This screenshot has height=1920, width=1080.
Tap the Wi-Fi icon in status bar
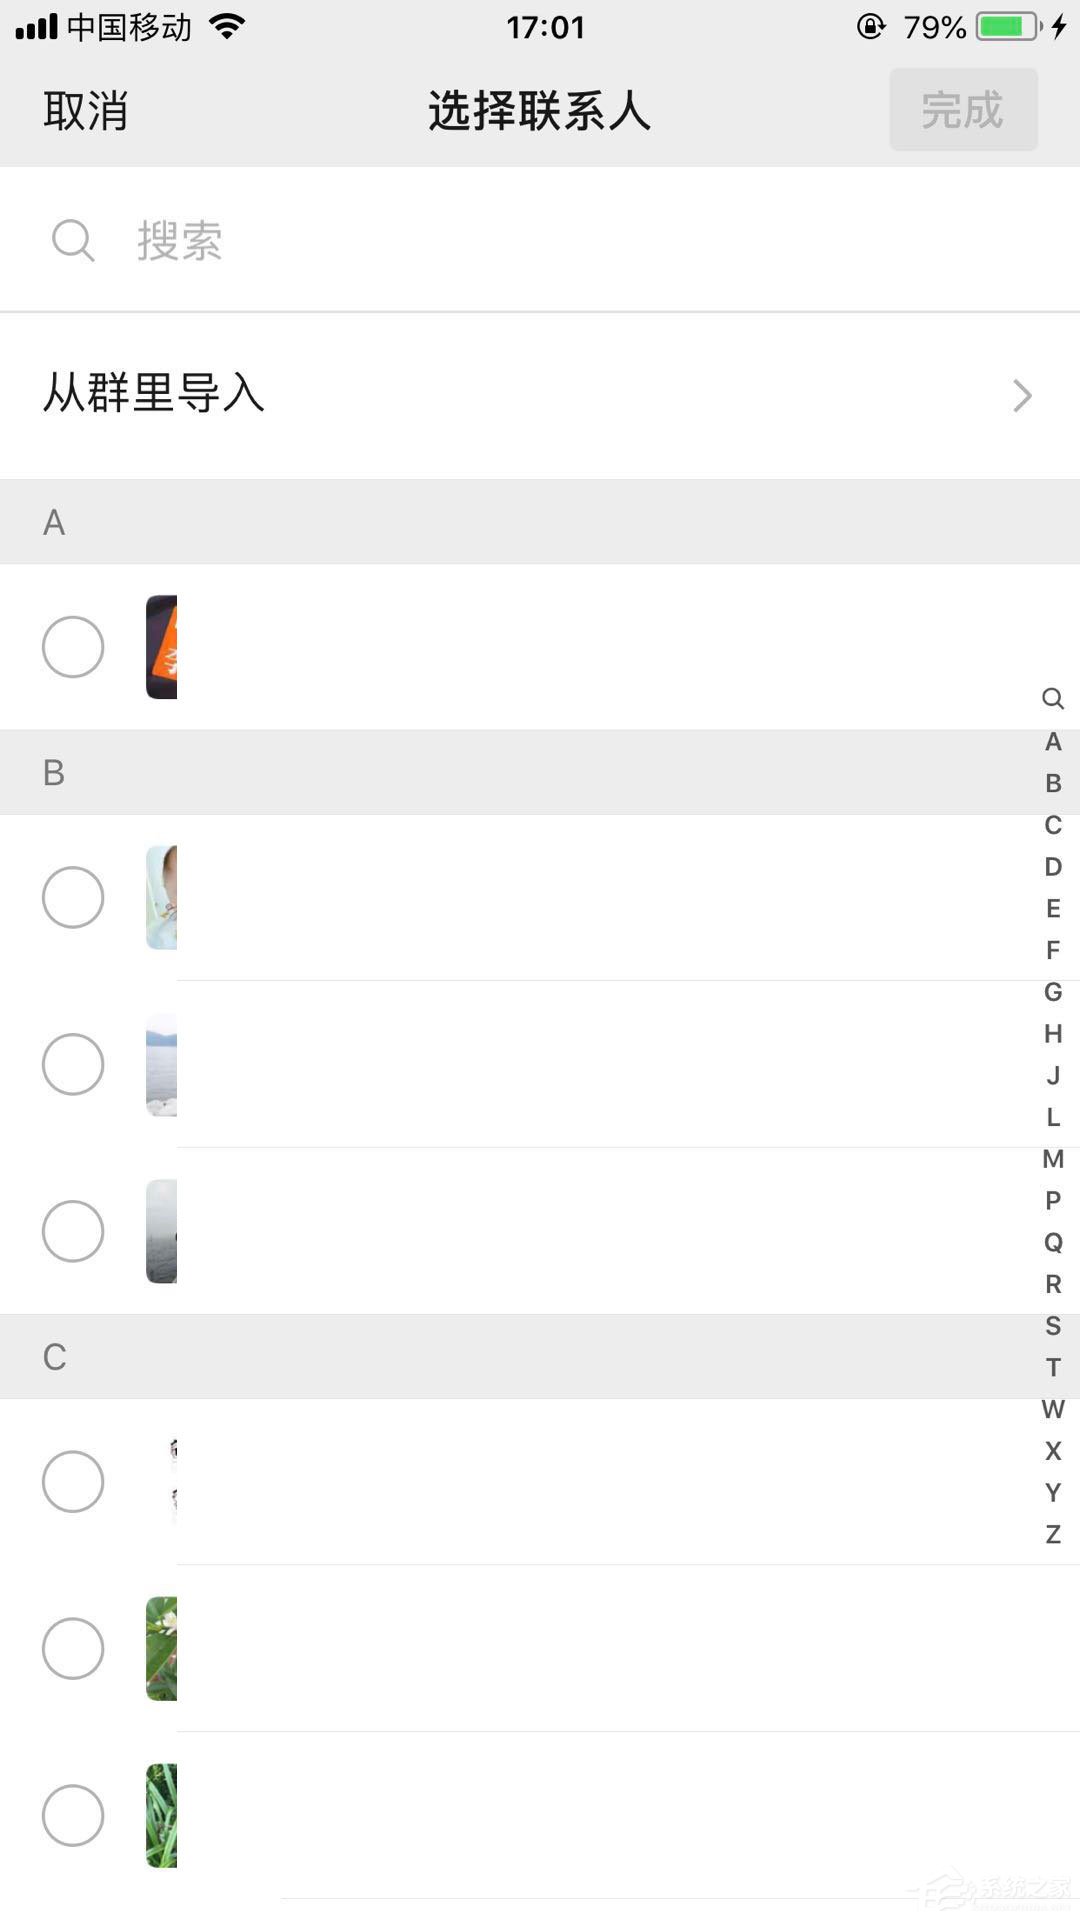click(228, 27)
